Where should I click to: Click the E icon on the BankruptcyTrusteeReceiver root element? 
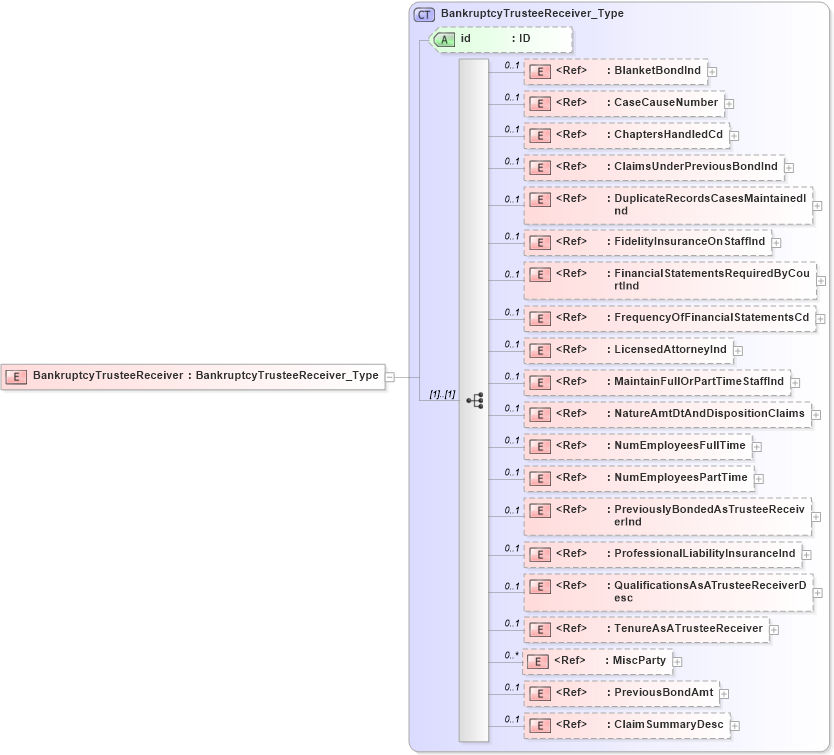click(x=16, y=377)
